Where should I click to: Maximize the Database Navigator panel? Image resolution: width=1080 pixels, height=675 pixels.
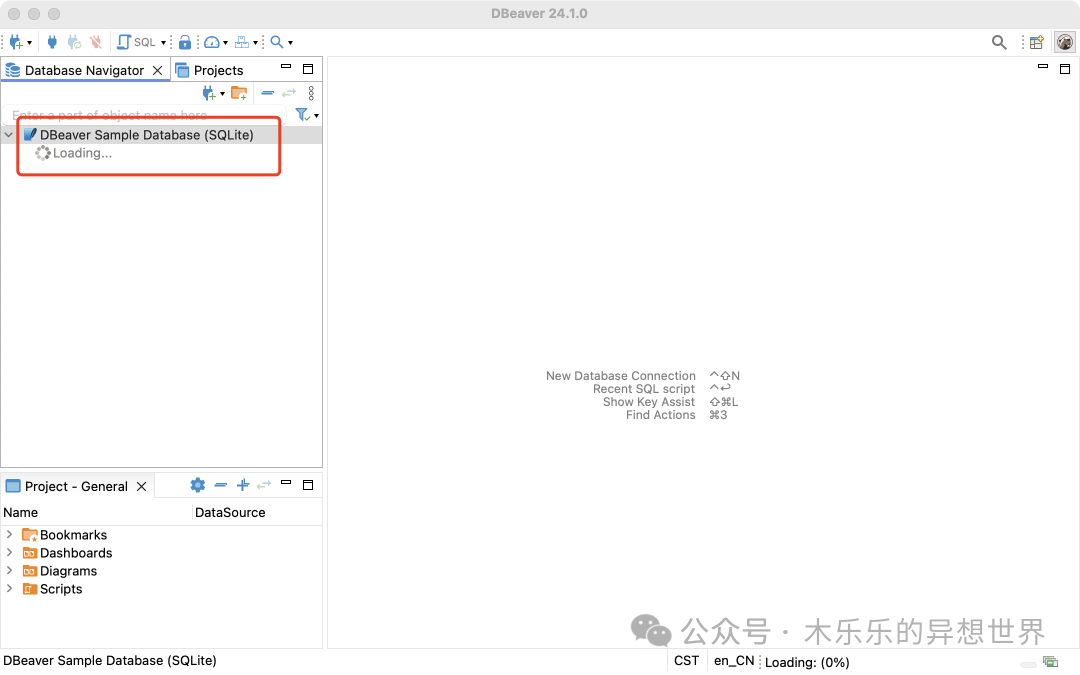click(x=308, y=69)
